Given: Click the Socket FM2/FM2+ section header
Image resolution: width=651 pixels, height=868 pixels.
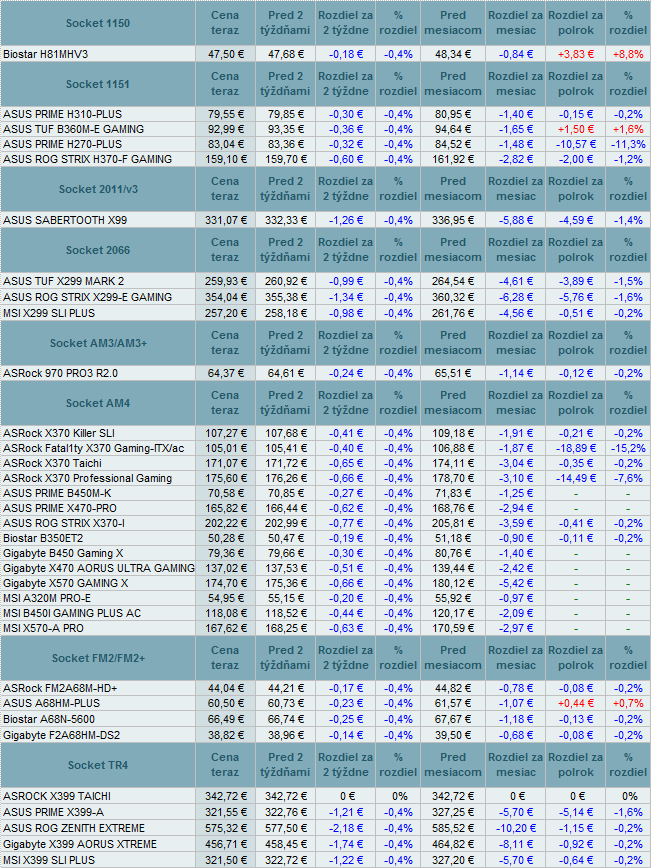Looking at the screenshot, I should [97, 658].
